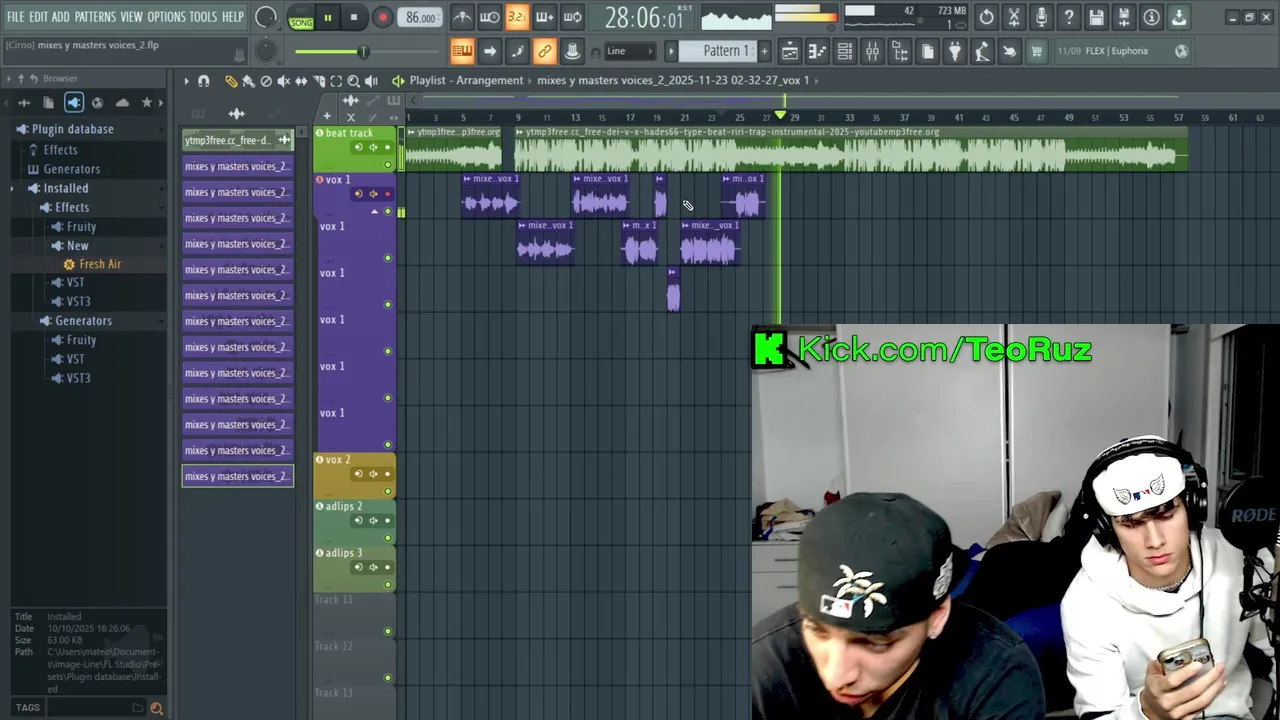Screen dimensions: 1280x720
Task: Select the Mute tool in playlist toolbar
Action: point(283,81)
